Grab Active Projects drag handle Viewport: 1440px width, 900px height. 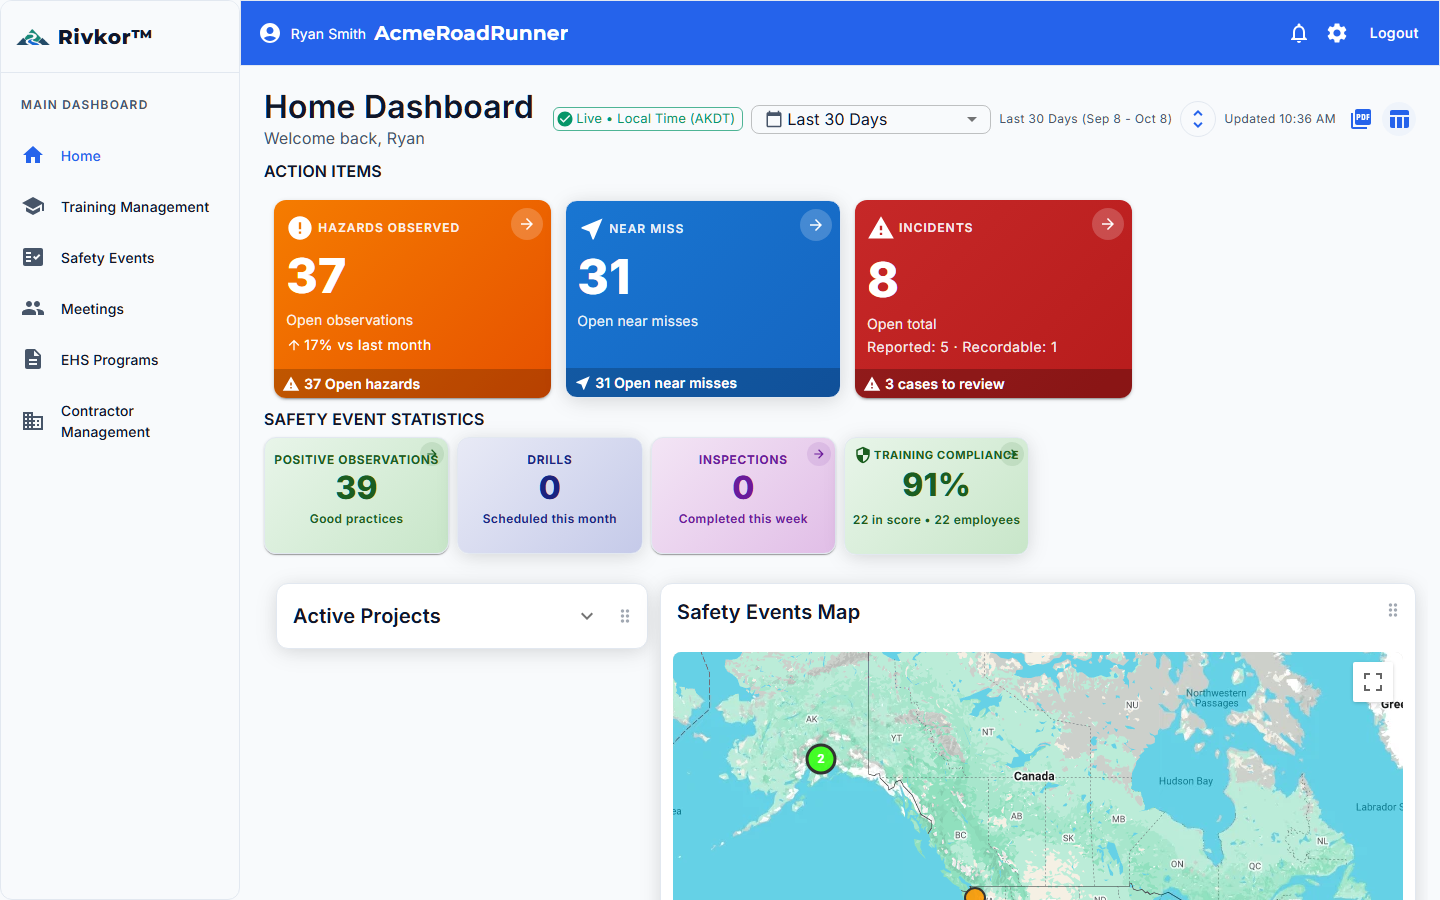(x=625, y=616)
